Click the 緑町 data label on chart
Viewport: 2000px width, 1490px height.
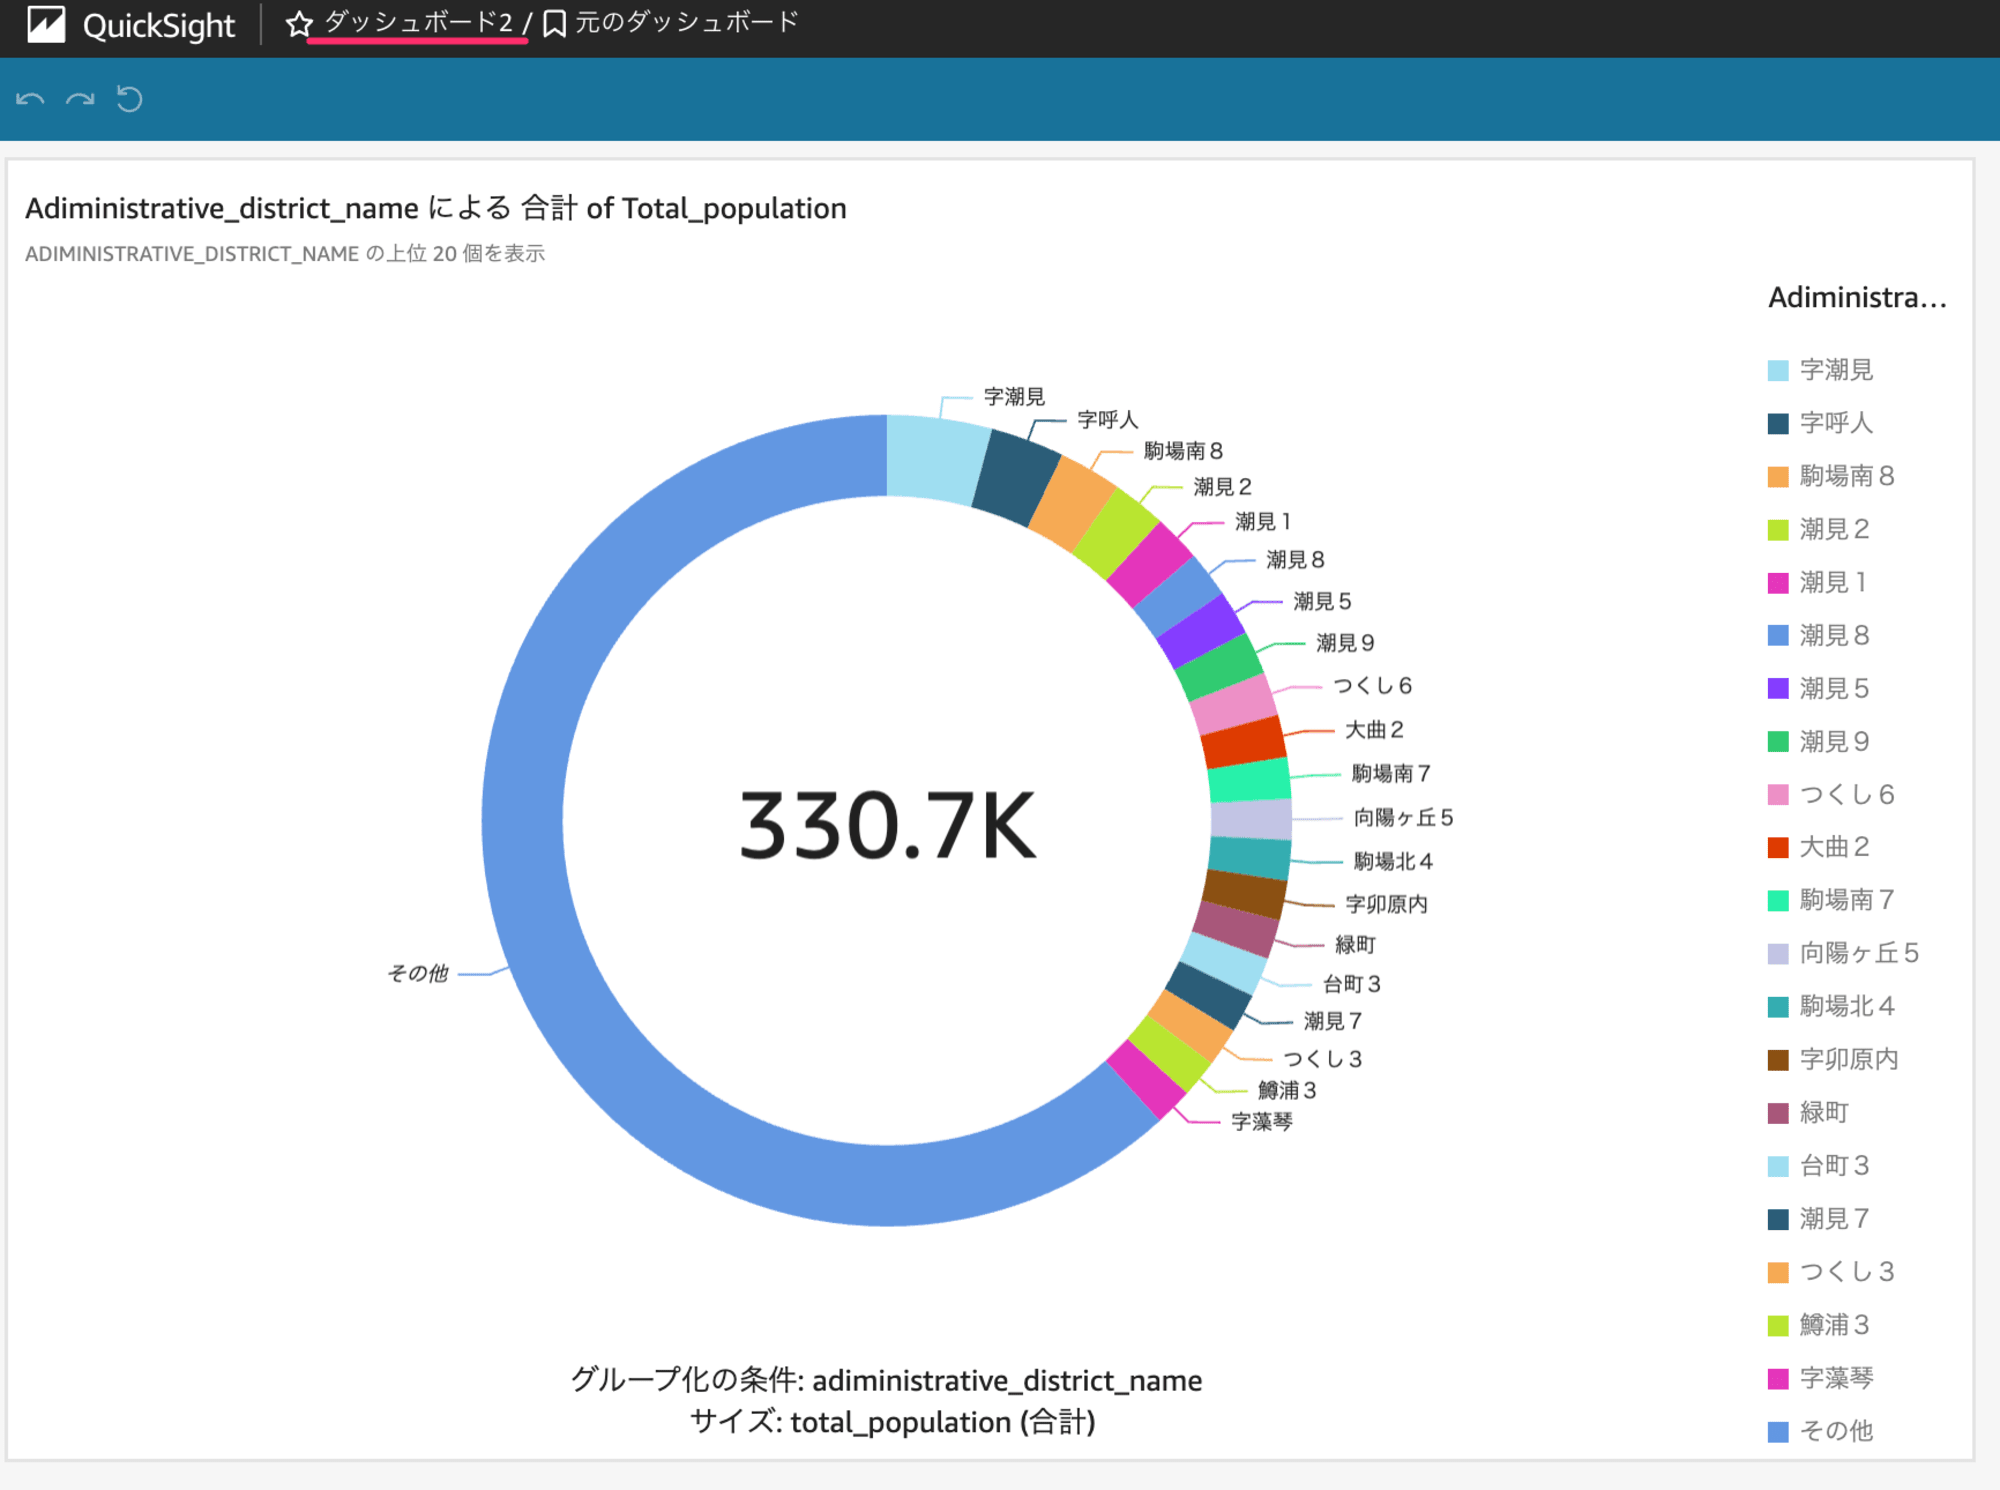[x=1356, y=945]
